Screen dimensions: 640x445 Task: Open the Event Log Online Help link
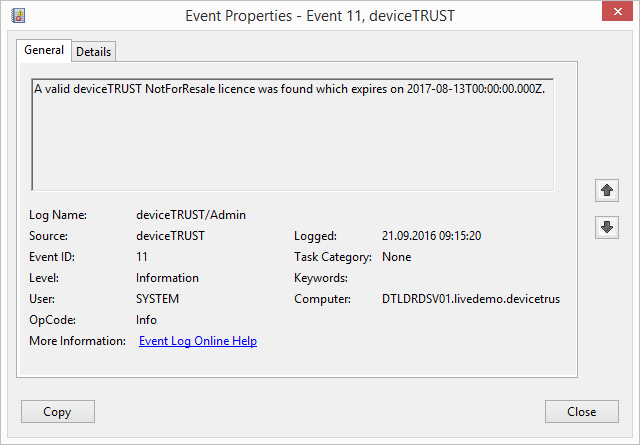coord(198,341)
